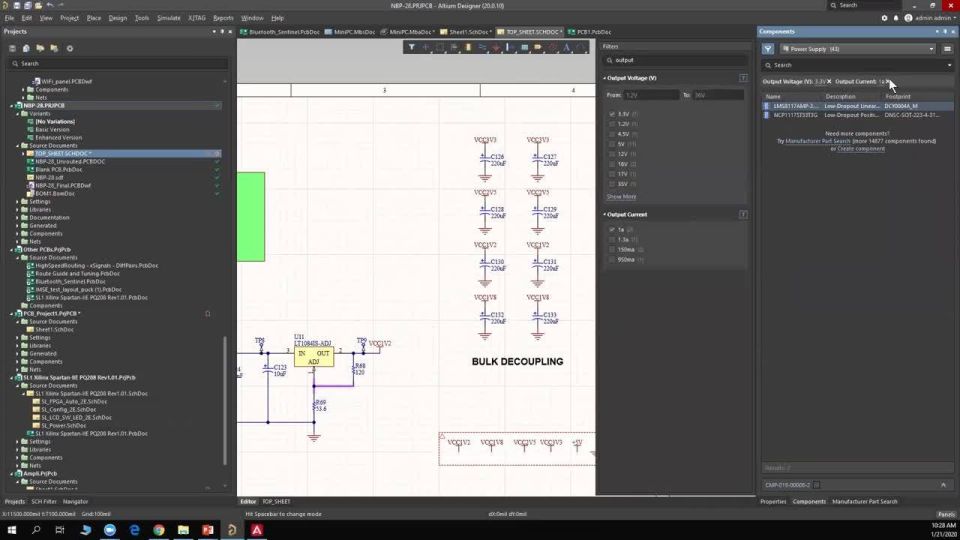Open the SCH Filter panel tab

(44, 501)
